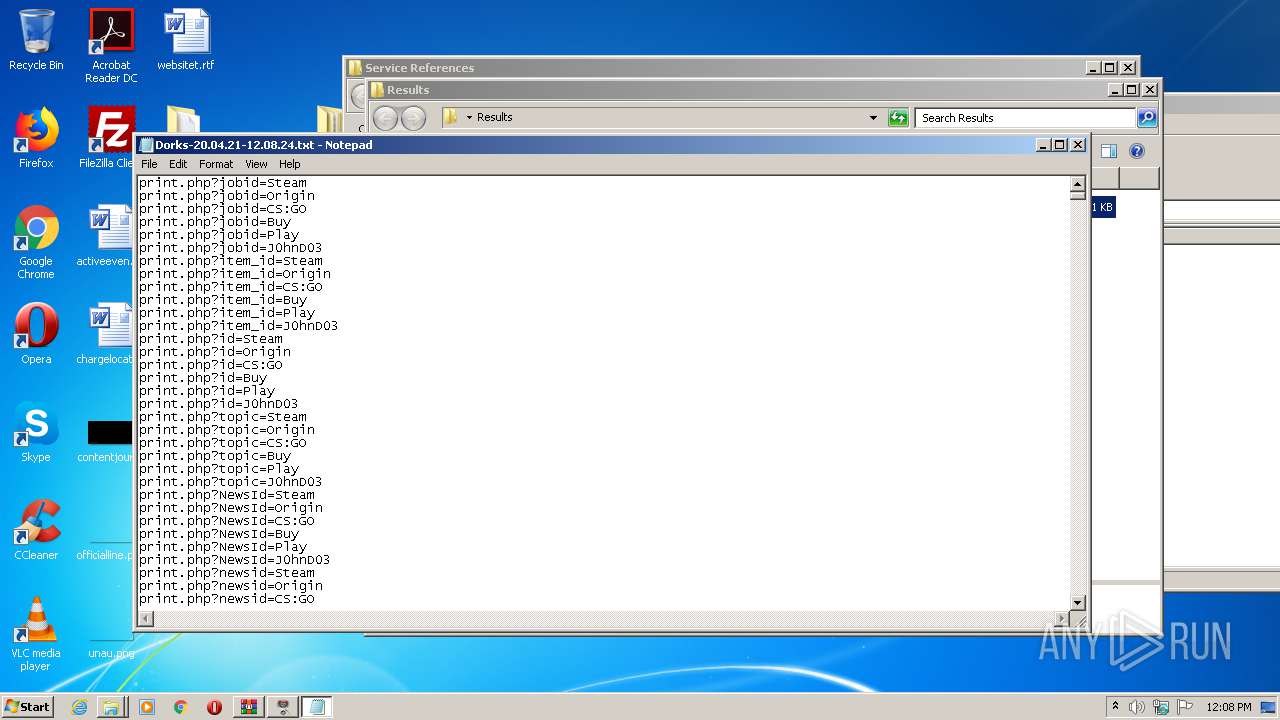Close the Service References window
Image resolution: width=1280 pixels, height=720 pixels.
point(1128,68)
